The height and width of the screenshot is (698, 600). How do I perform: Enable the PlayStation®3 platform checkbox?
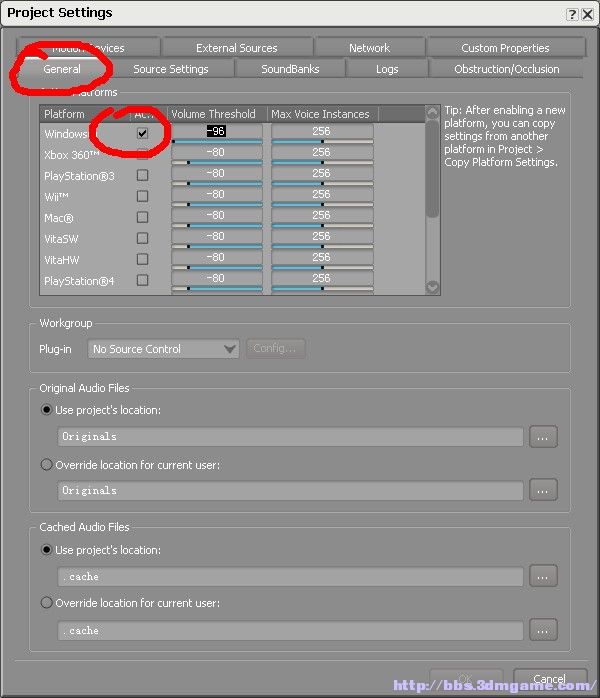pyautogui.click(x=142, y=175)
